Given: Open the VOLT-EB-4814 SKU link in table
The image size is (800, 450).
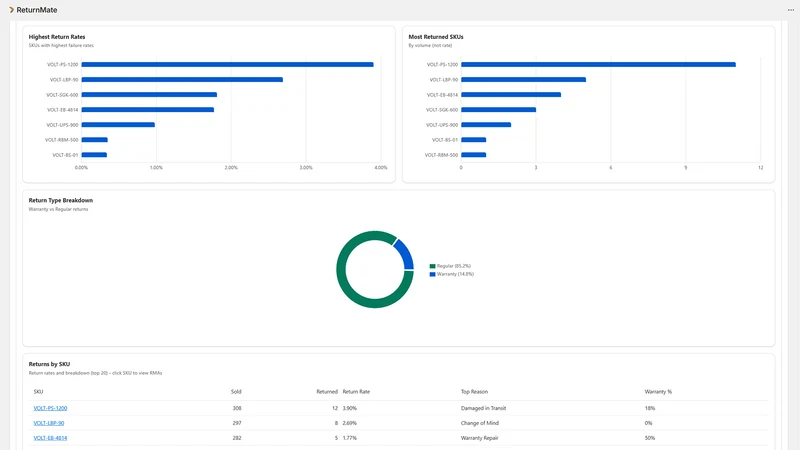Looking at the screenshot, I should [50, 438].
